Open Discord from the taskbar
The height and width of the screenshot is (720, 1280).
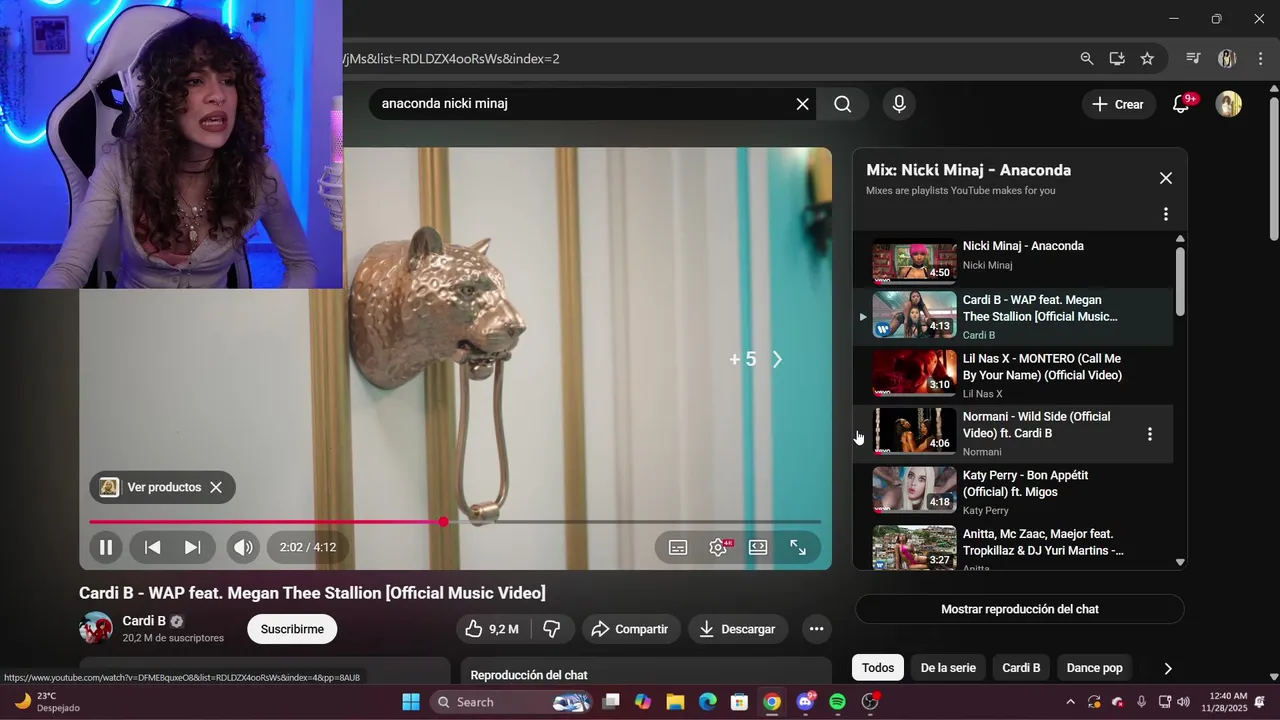click(x=805, y=702)
